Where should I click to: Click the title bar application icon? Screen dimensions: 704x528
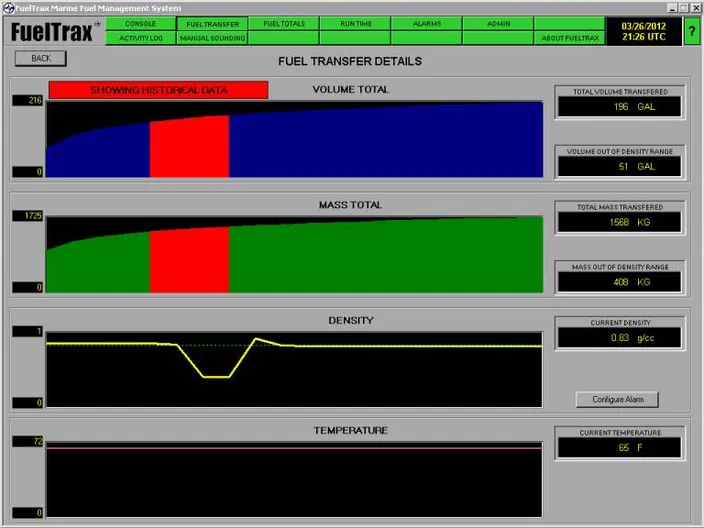tap(9, 8)
